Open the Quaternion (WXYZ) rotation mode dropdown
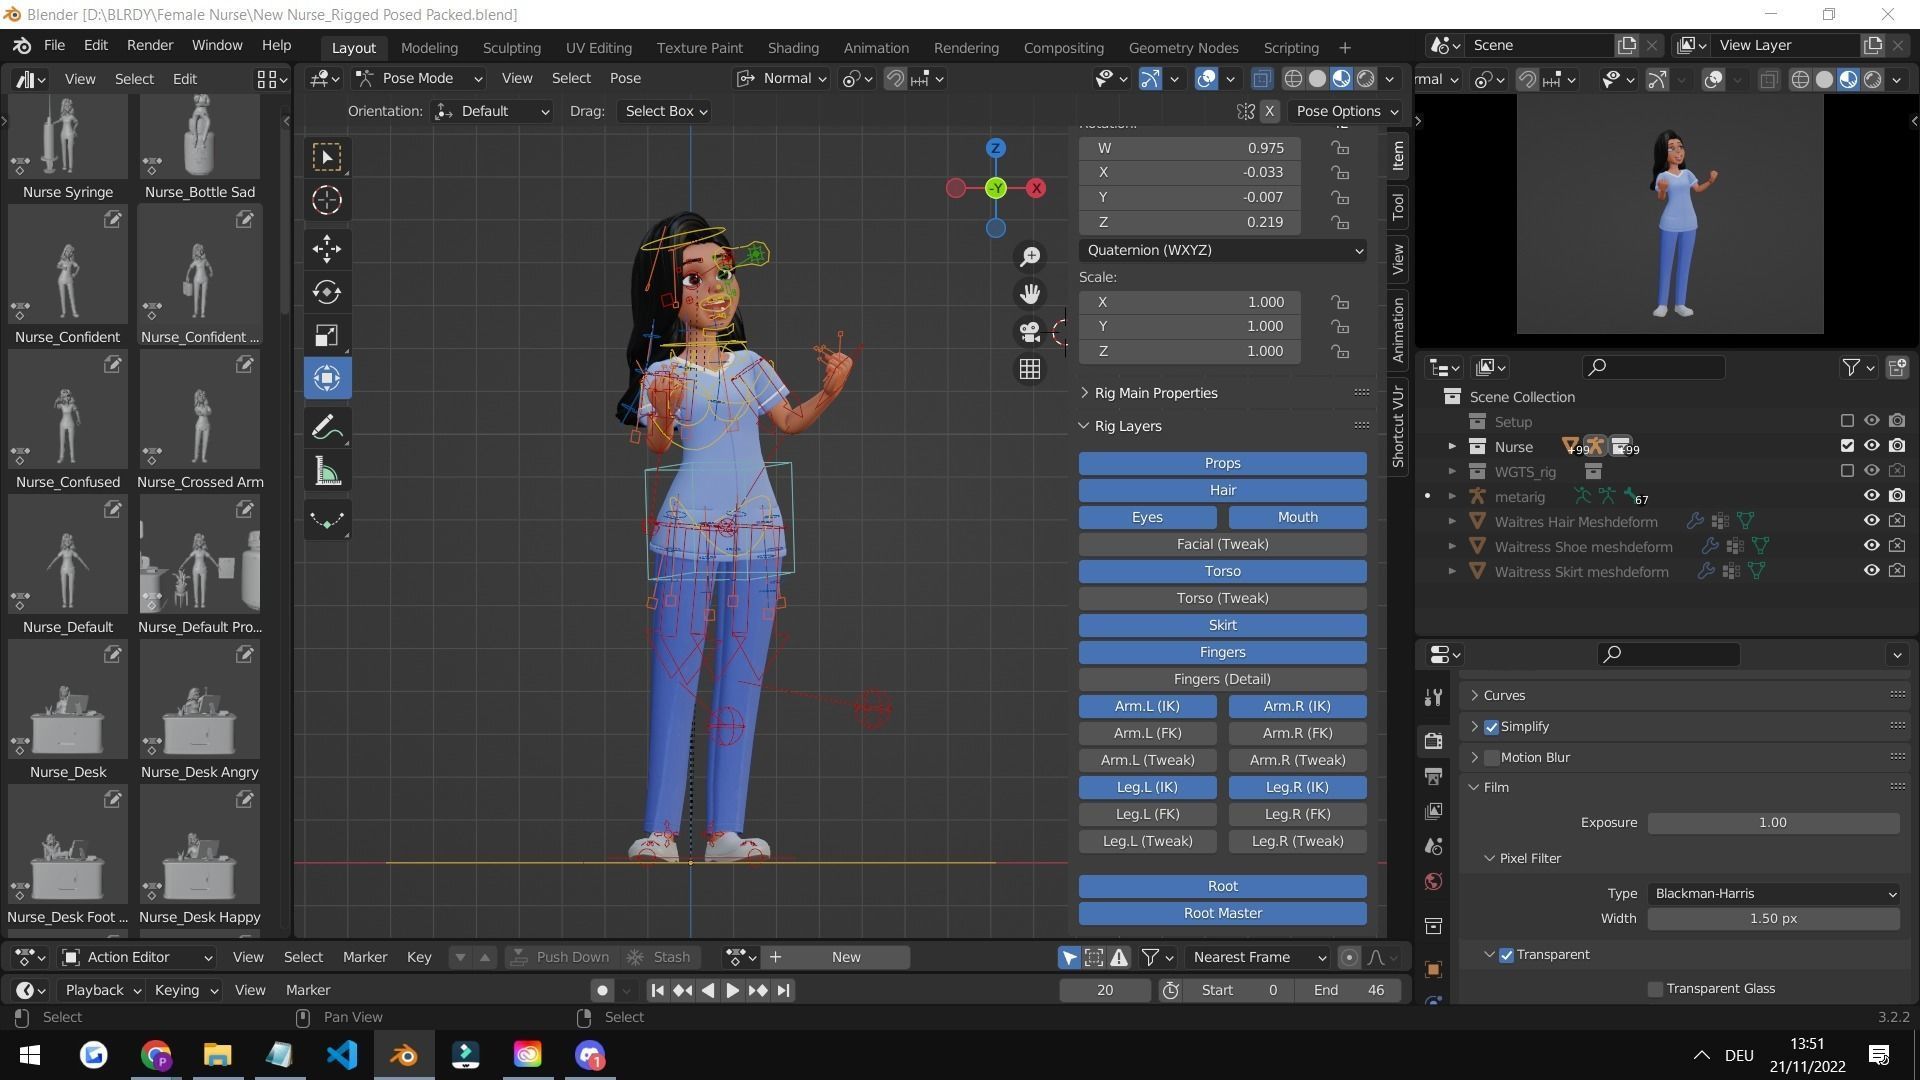 (1223, 250)
